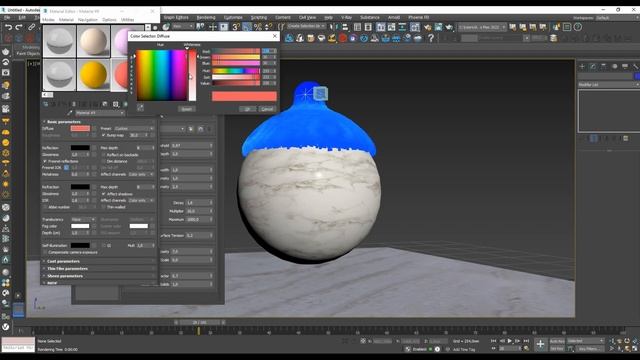
Task: Expand the Sheen parameters rollout
Action: (x=64, y=276)
